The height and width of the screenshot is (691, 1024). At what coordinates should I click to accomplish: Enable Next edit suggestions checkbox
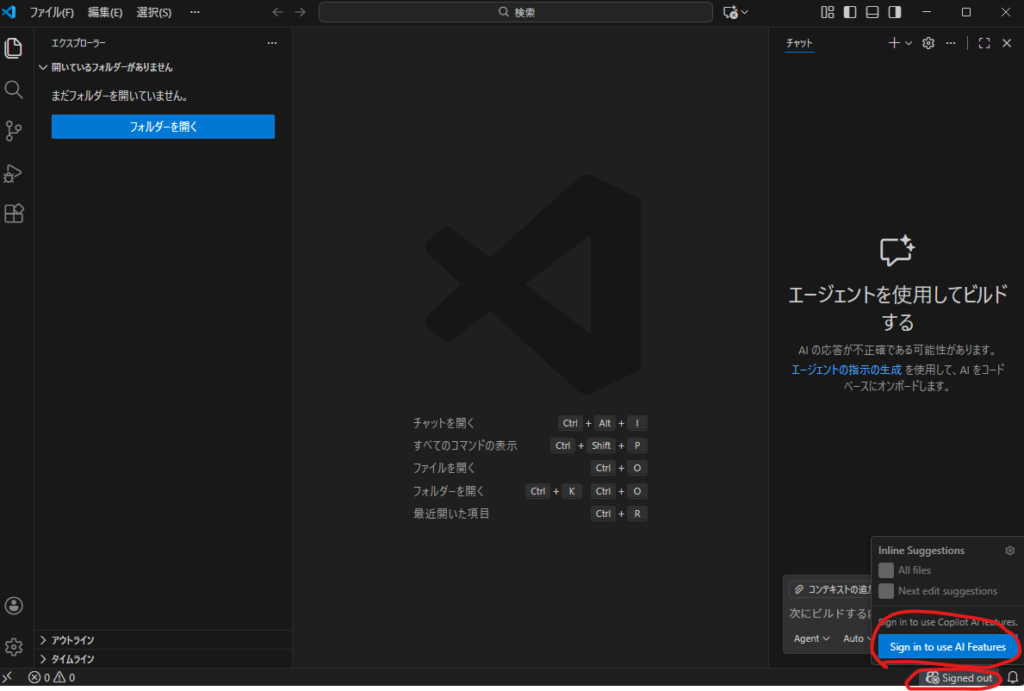[886, 591]
